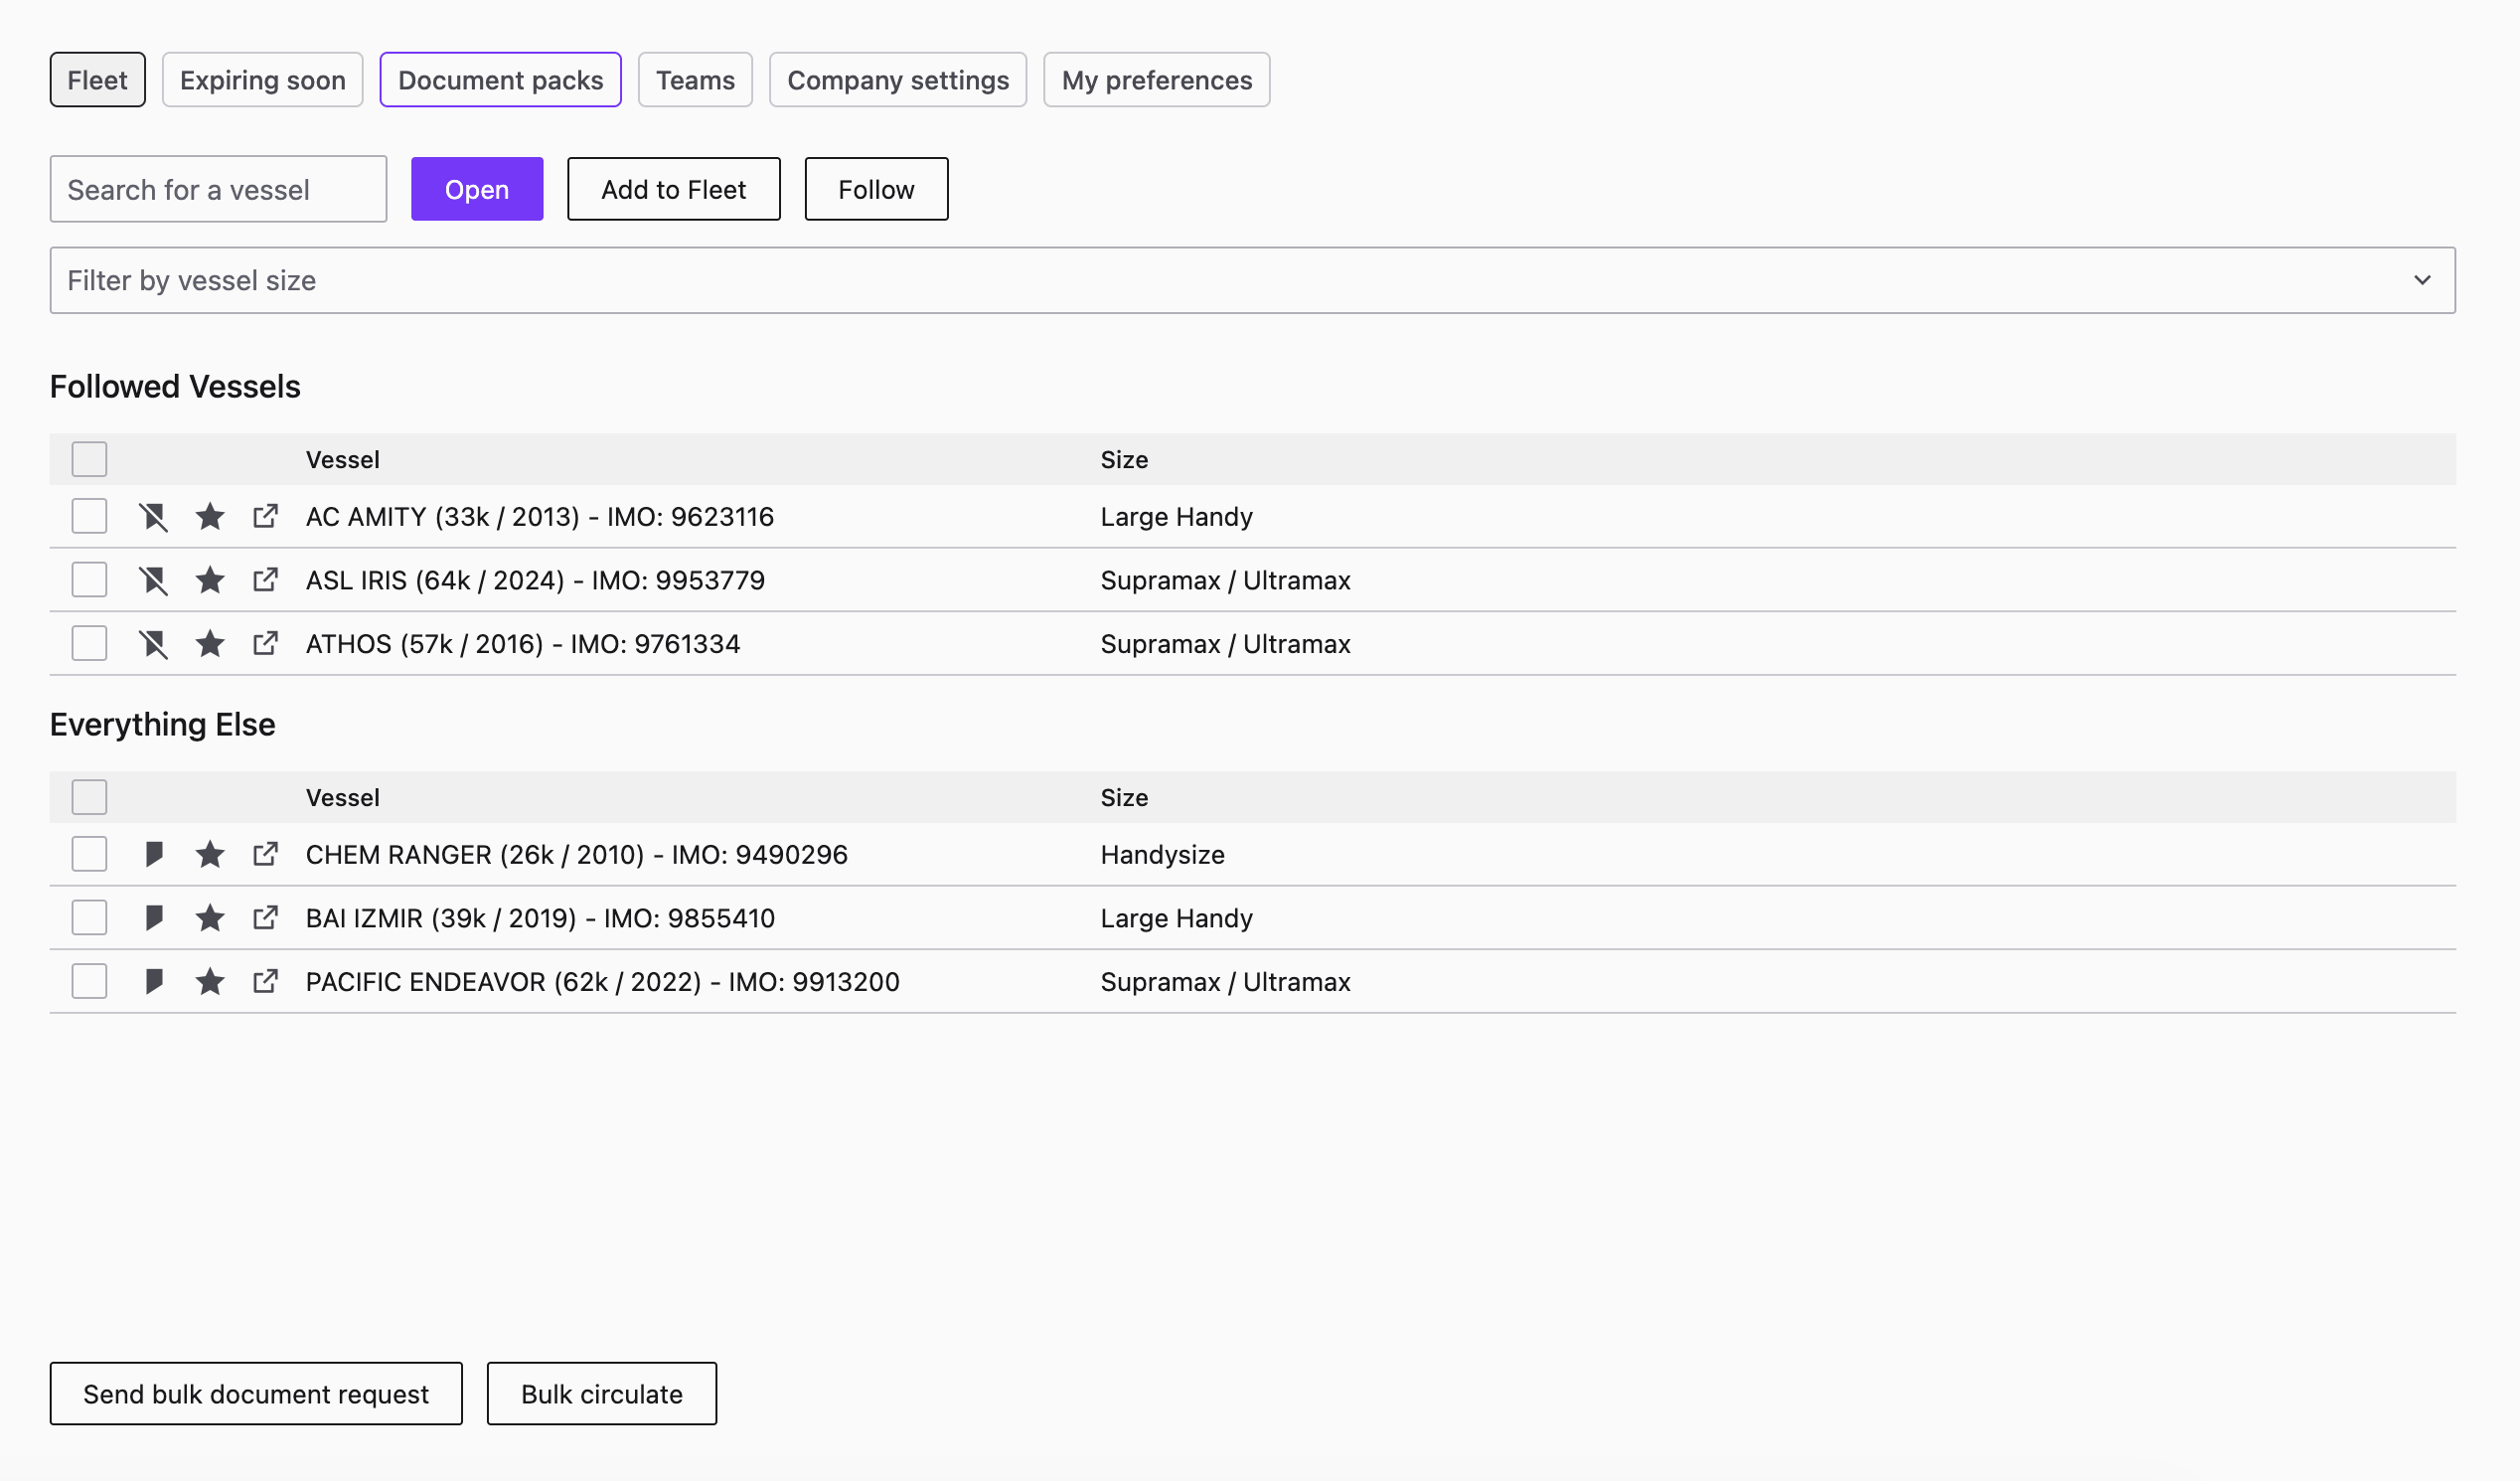
Task: Unfollow AC AMITY via crossed flag icon
Action: pyautogui.click(x=153, y=517)
